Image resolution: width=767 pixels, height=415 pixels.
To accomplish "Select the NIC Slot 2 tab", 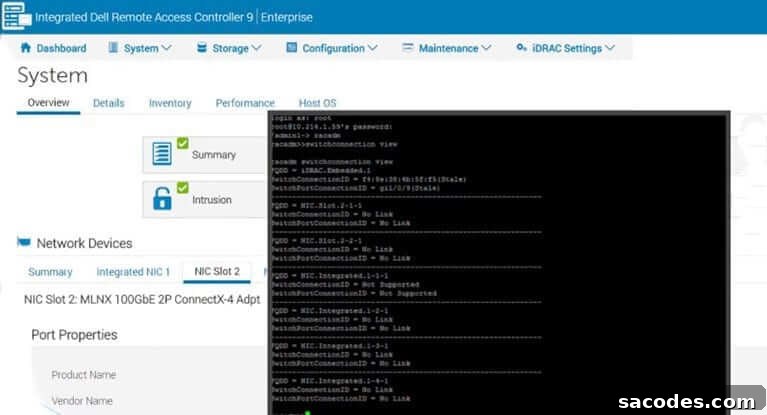I will pyautogui.click(x=217, y=271).
